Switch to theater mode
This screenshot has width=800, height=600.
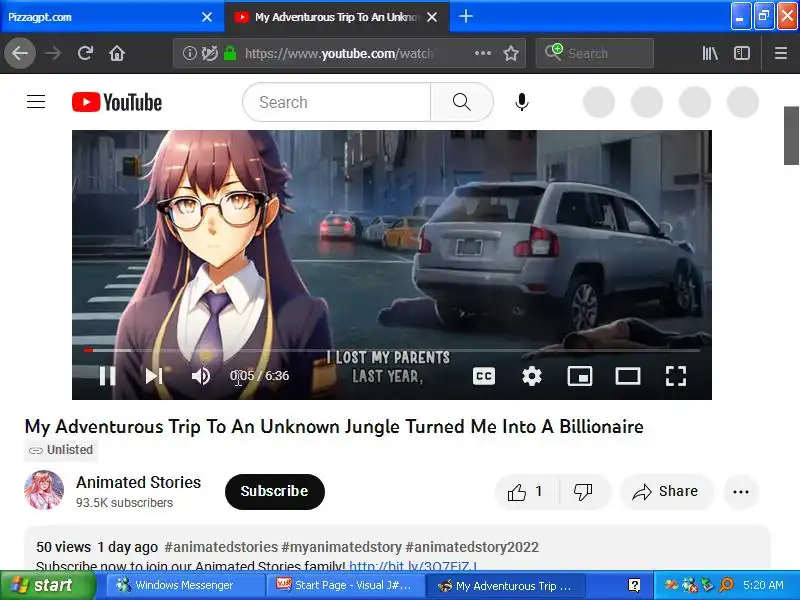[628, 376]
